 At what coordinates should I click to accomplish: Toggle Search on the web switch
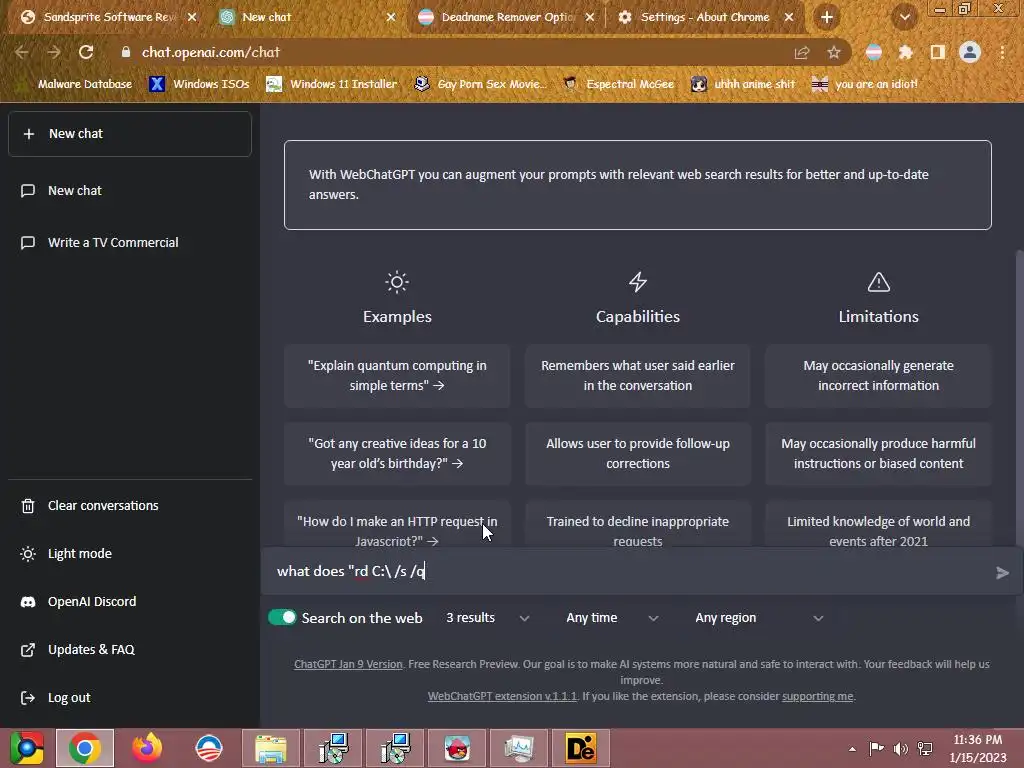point(282,617)
